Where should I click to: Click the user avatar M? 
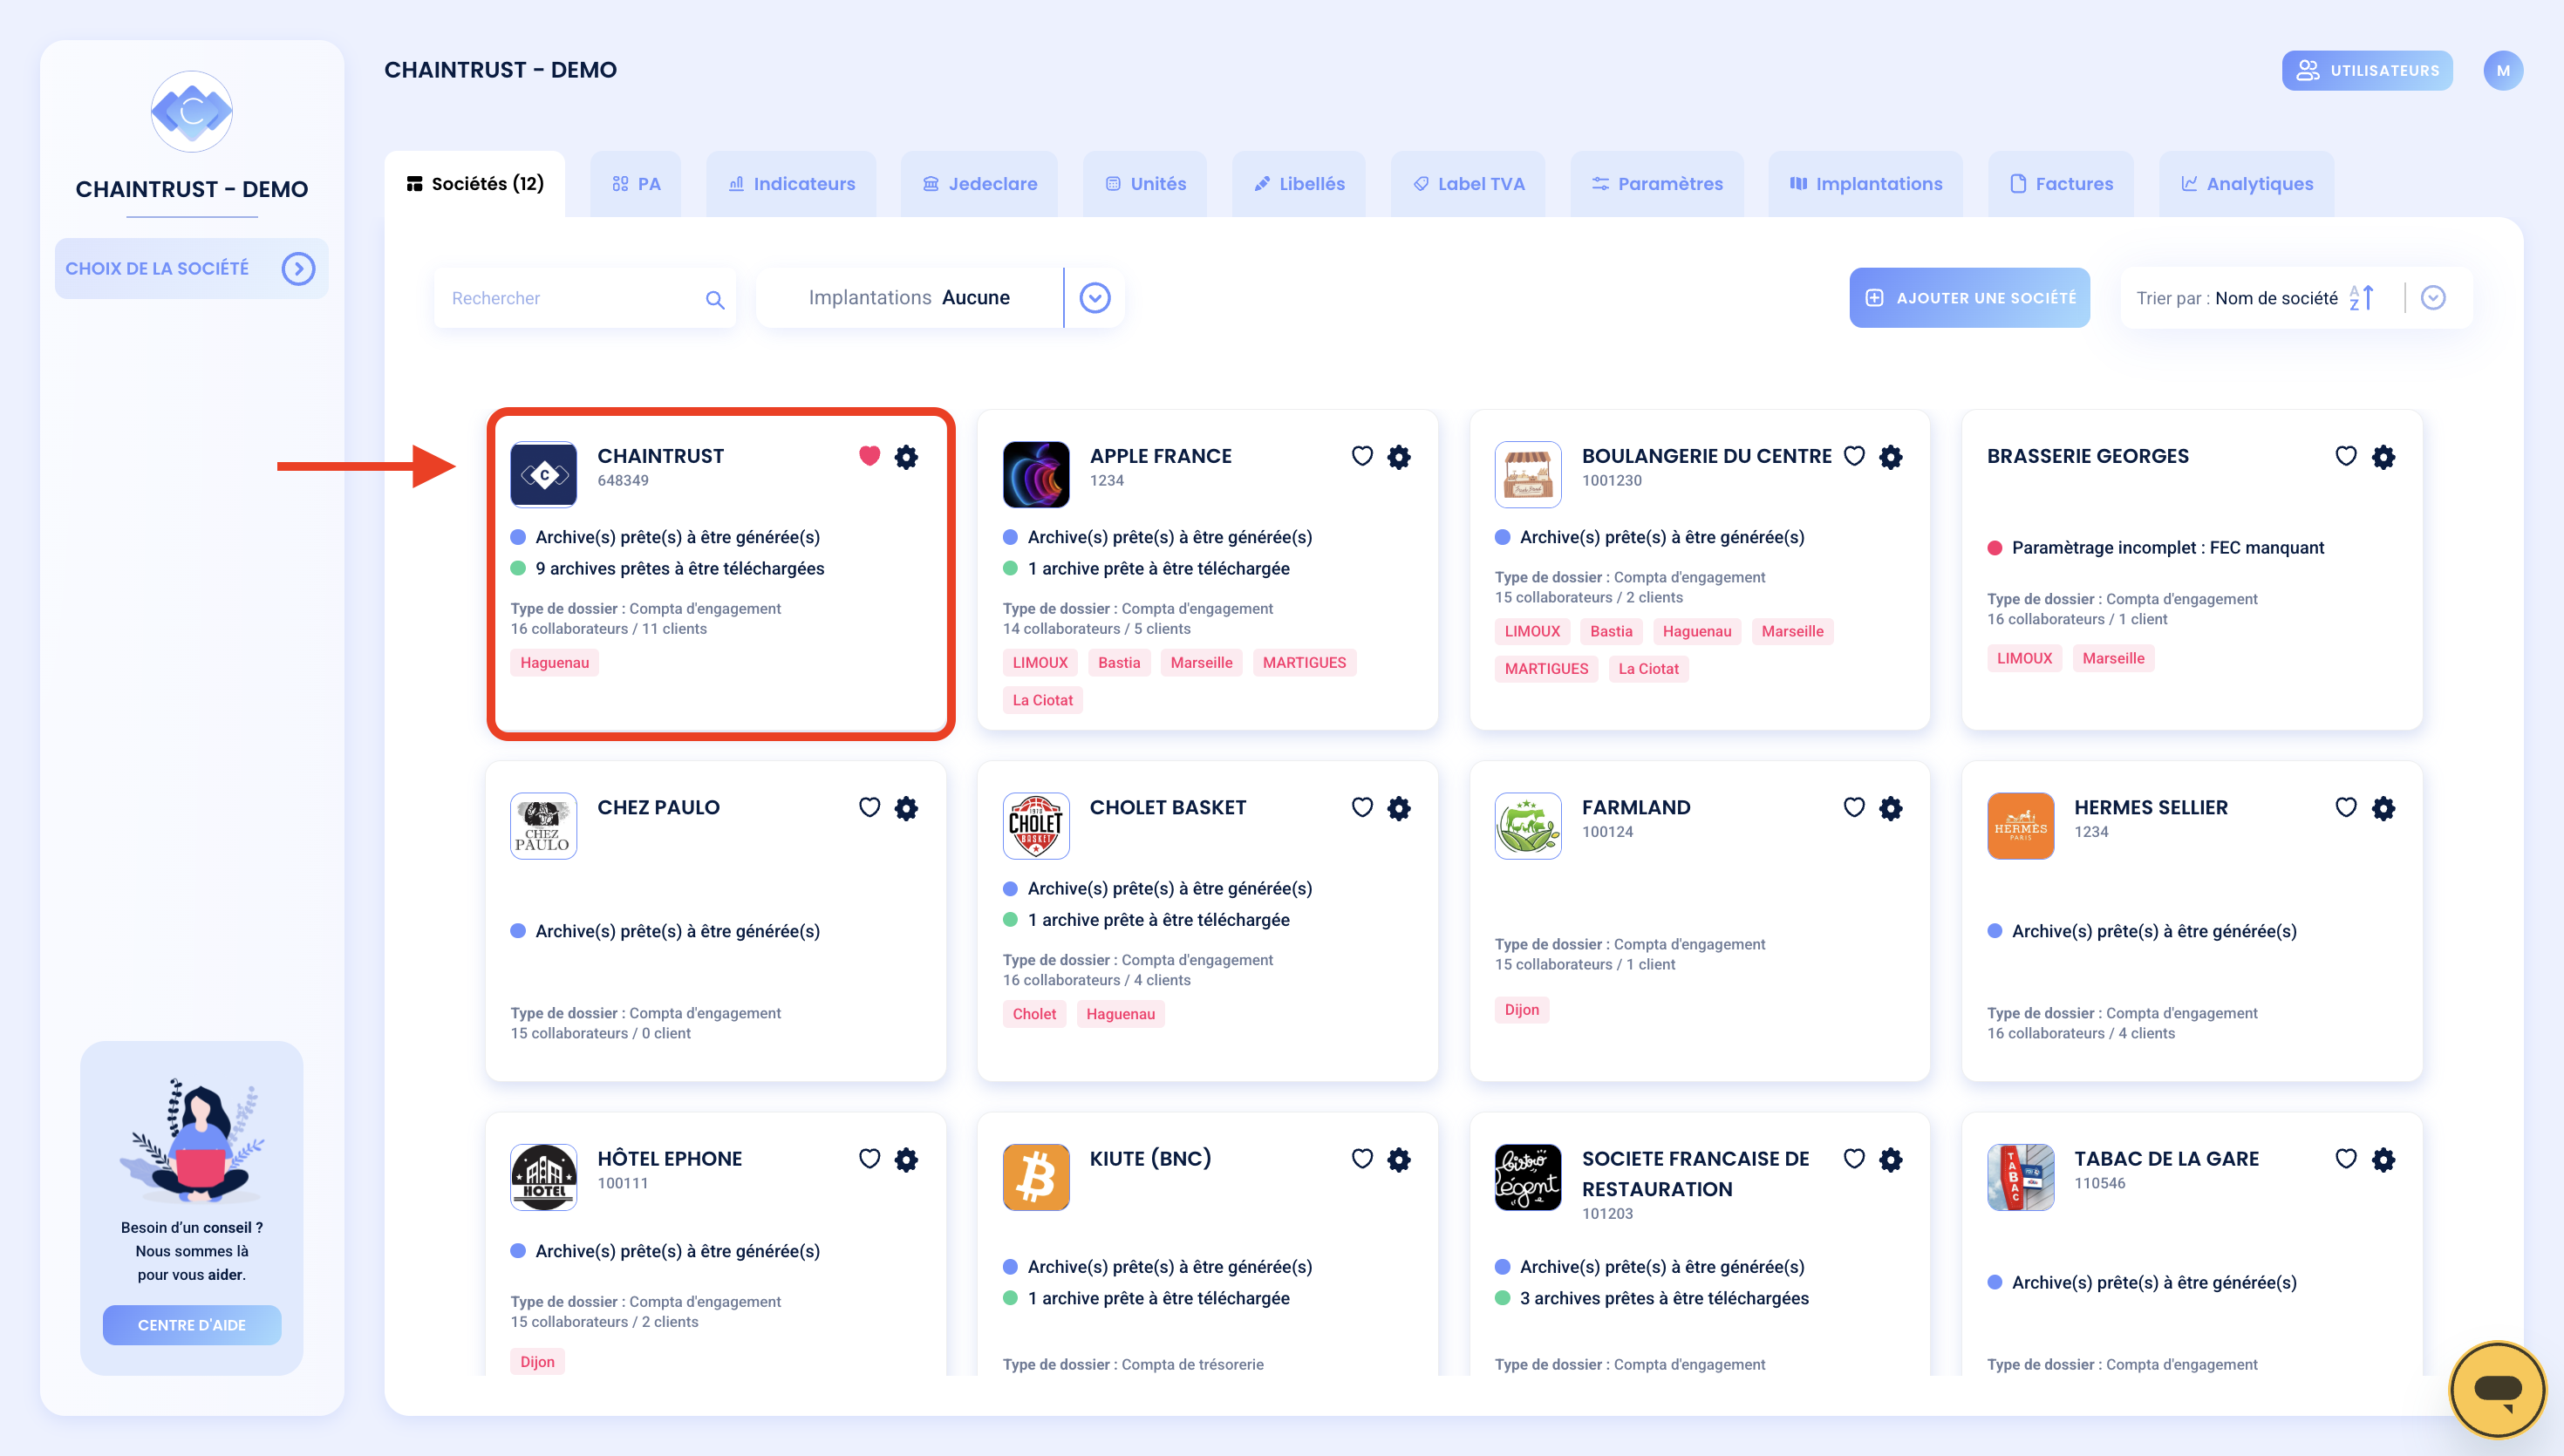pos(2503,70)
